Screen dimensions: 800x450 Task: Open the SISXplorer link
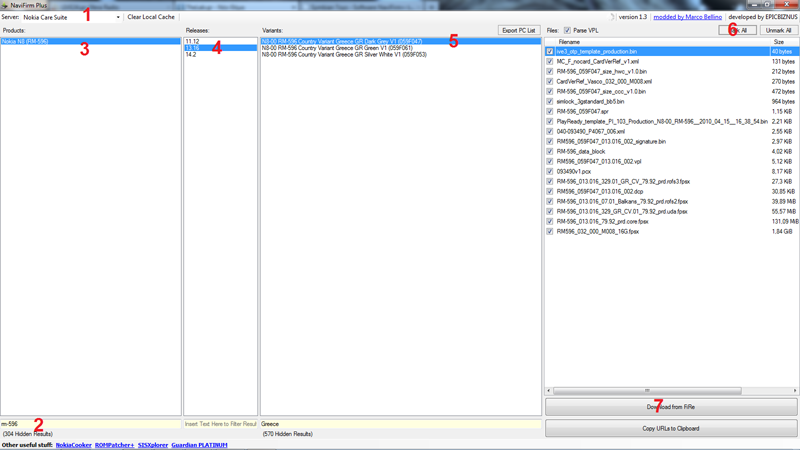(x=153, y=445)
